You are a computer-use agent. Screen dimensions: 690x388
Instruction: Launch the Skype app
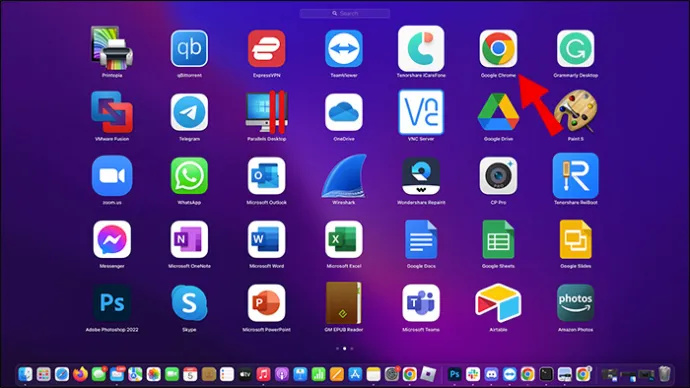(x=189, y=303)
